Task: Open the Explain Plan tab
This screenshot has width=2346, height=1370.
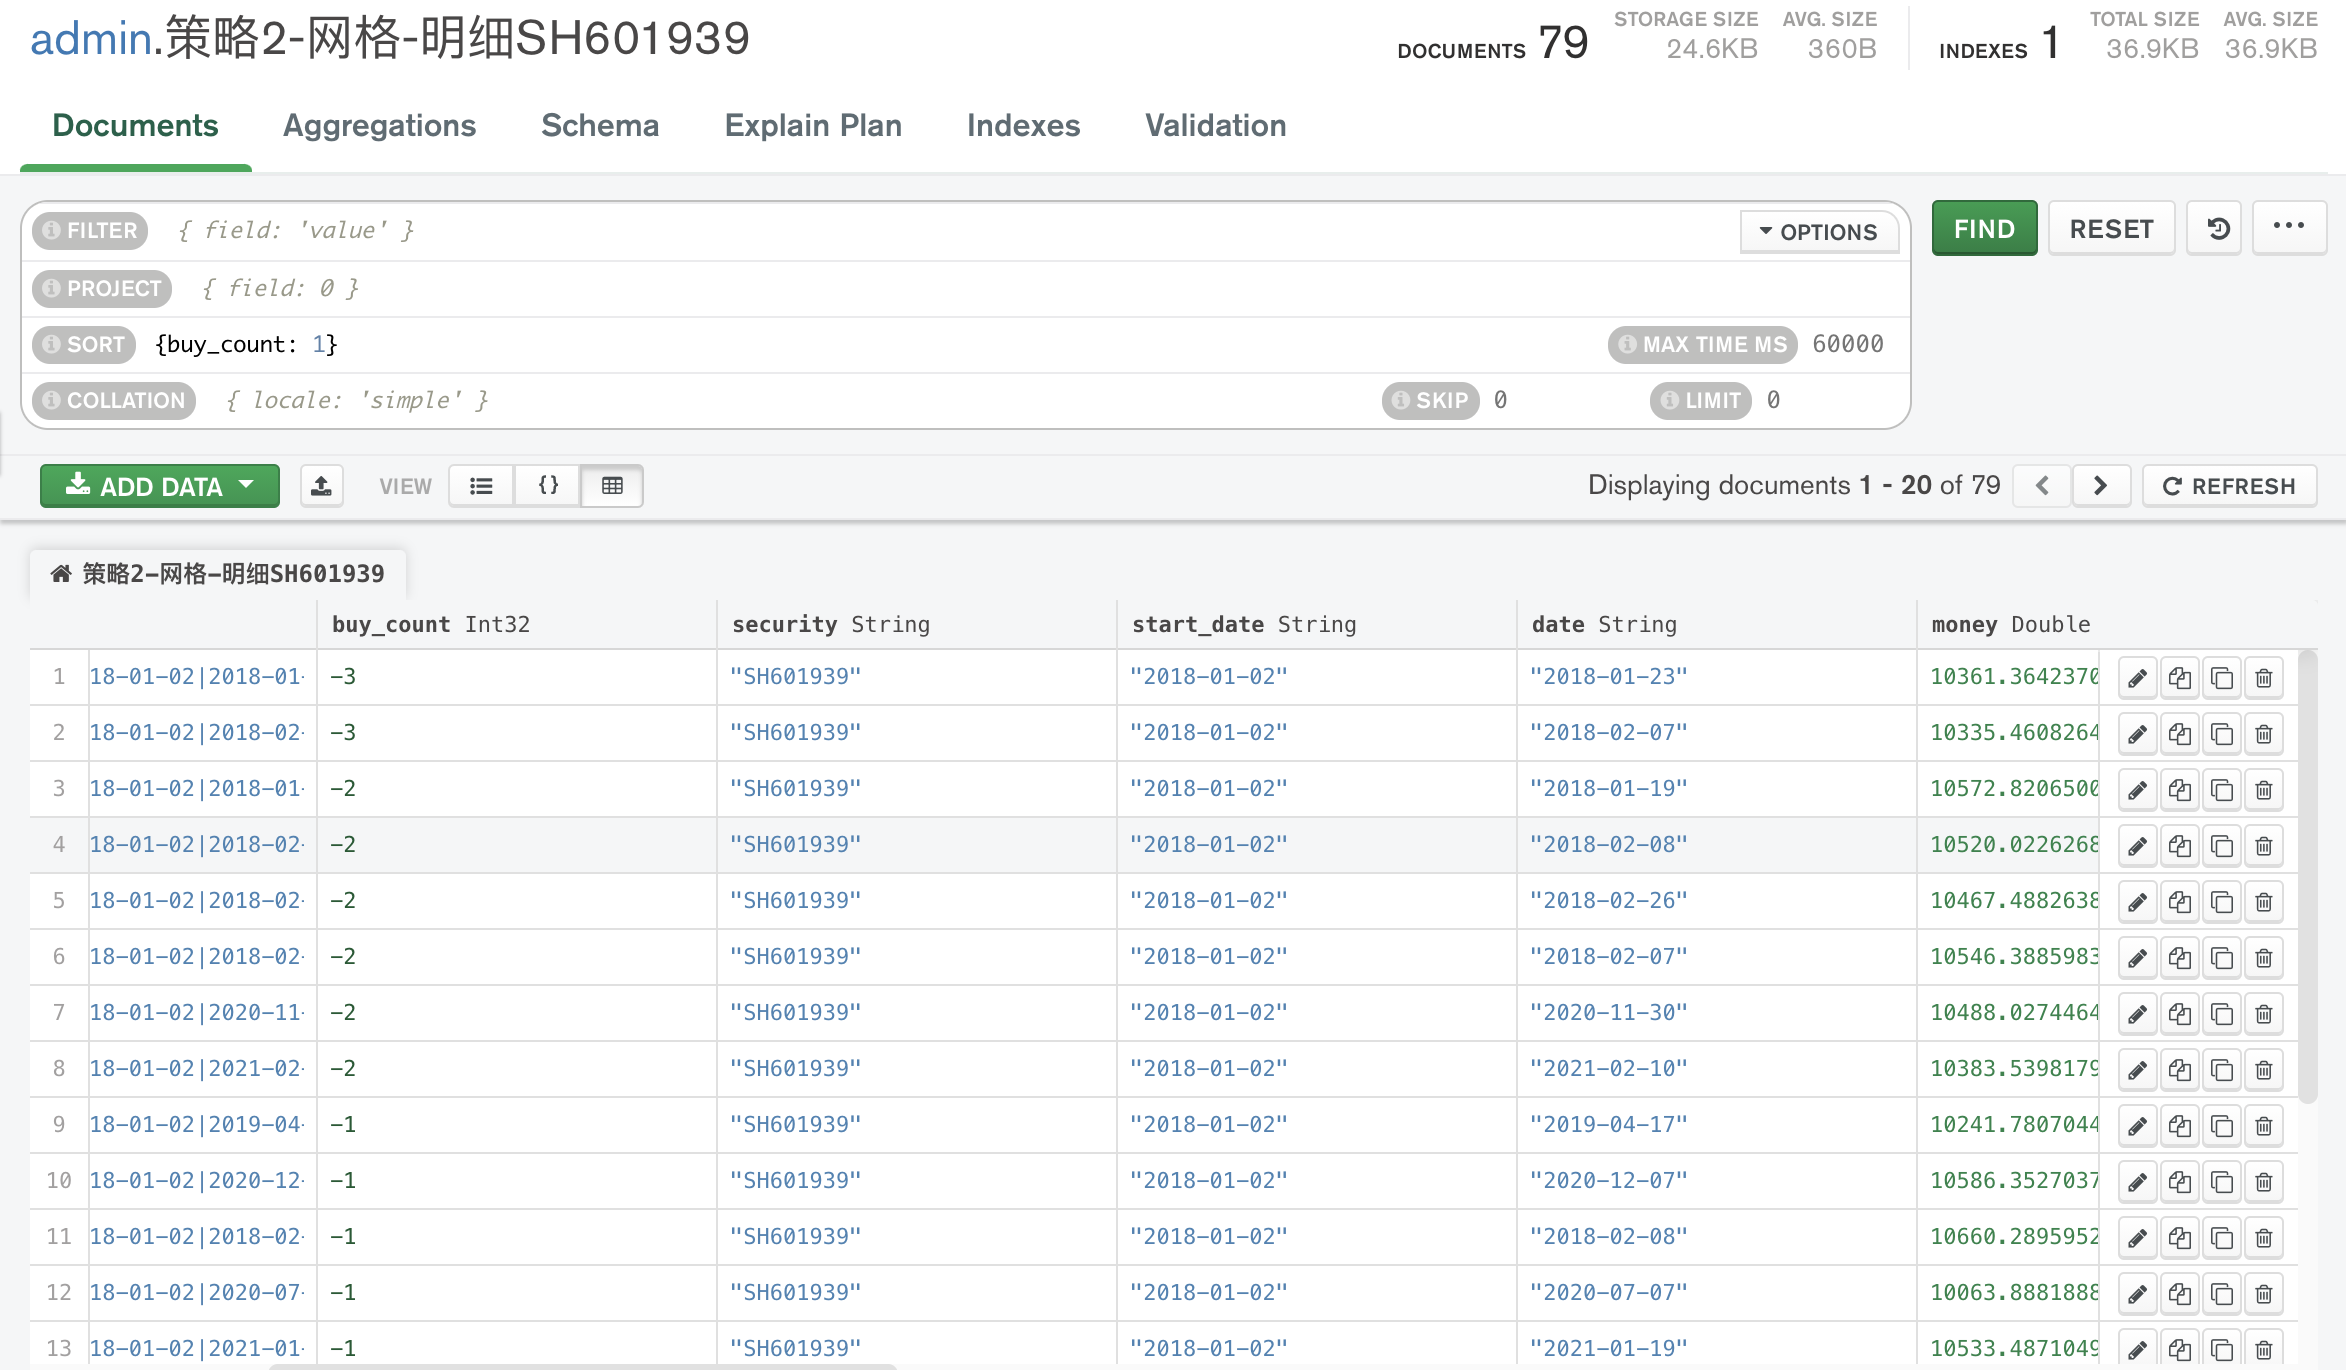Action: coord(813,126)
